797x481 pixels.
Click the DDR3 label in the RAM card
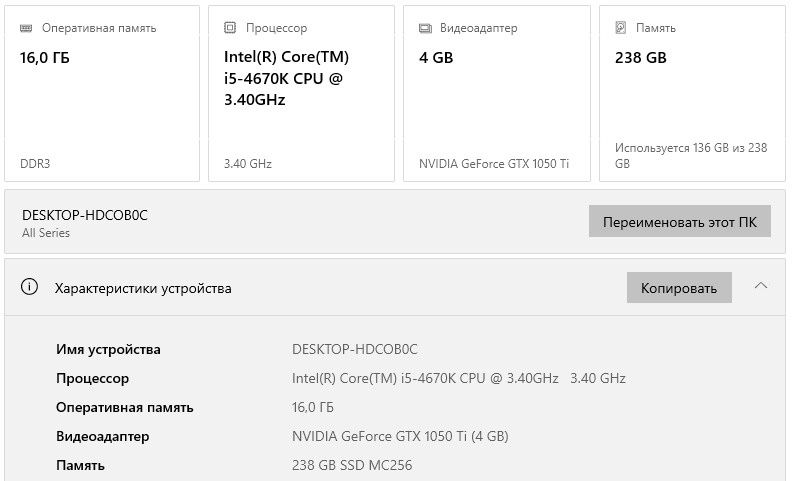36,164
